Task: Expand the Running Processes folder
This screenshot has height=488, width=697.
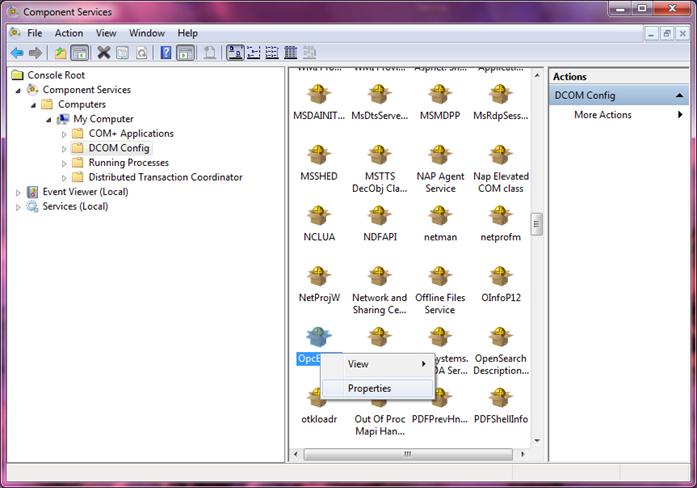Action: (64, 164)
